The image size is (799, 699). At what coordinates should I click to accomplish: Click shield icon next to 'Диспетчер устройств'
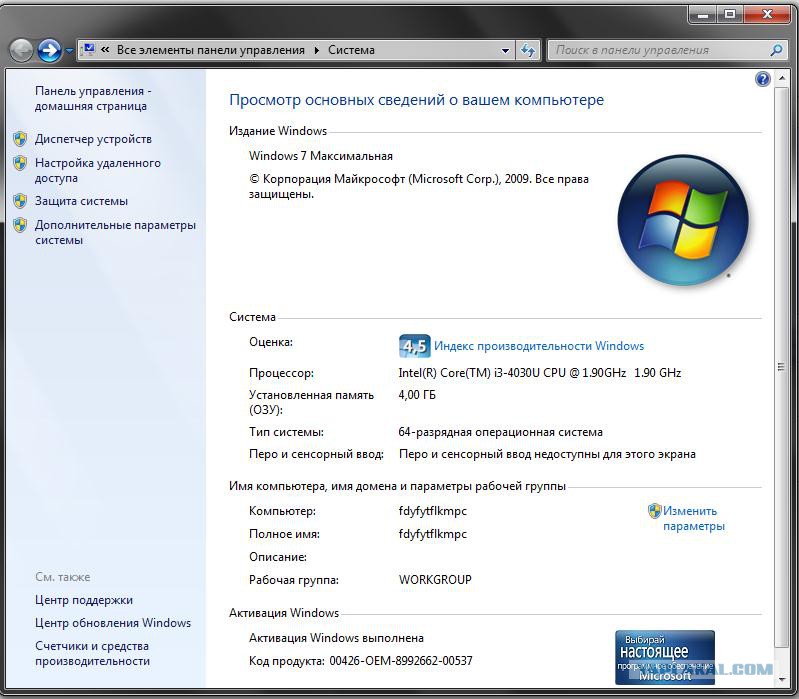pyautogui.click(x=20, y=139)
